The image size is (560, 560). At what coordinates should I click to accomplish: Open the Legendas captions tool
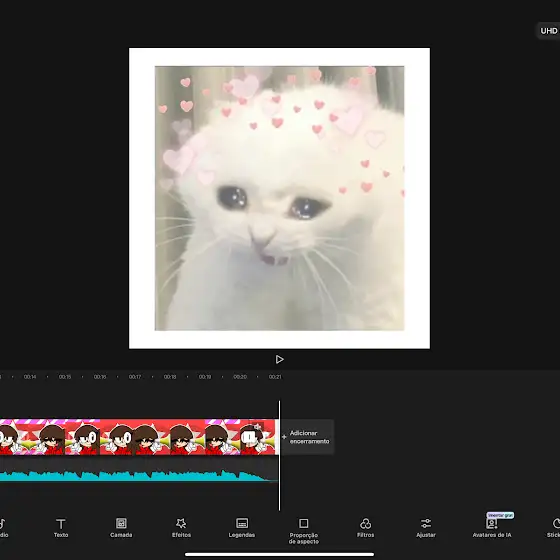(x=242, y=528)
